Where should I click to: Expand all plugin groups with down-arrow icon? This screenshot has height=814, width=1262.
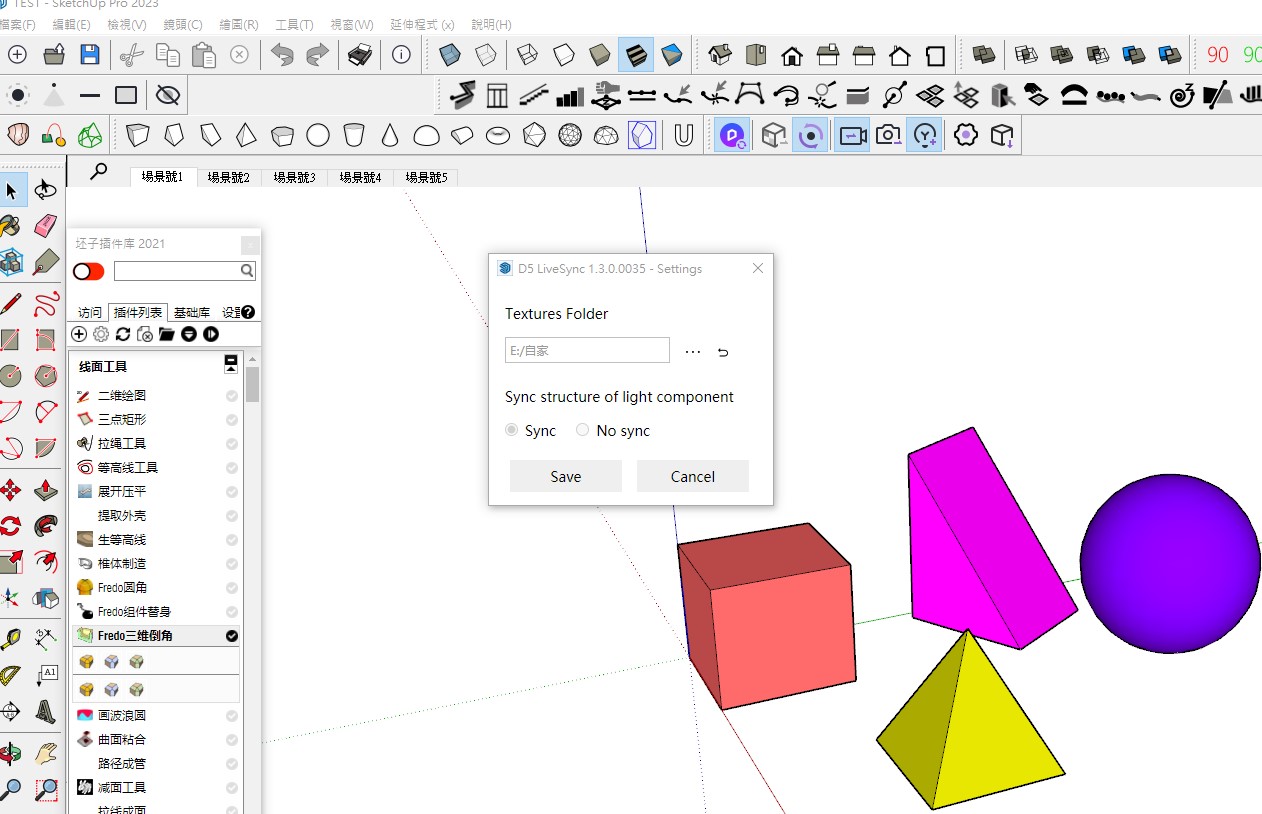188,334
